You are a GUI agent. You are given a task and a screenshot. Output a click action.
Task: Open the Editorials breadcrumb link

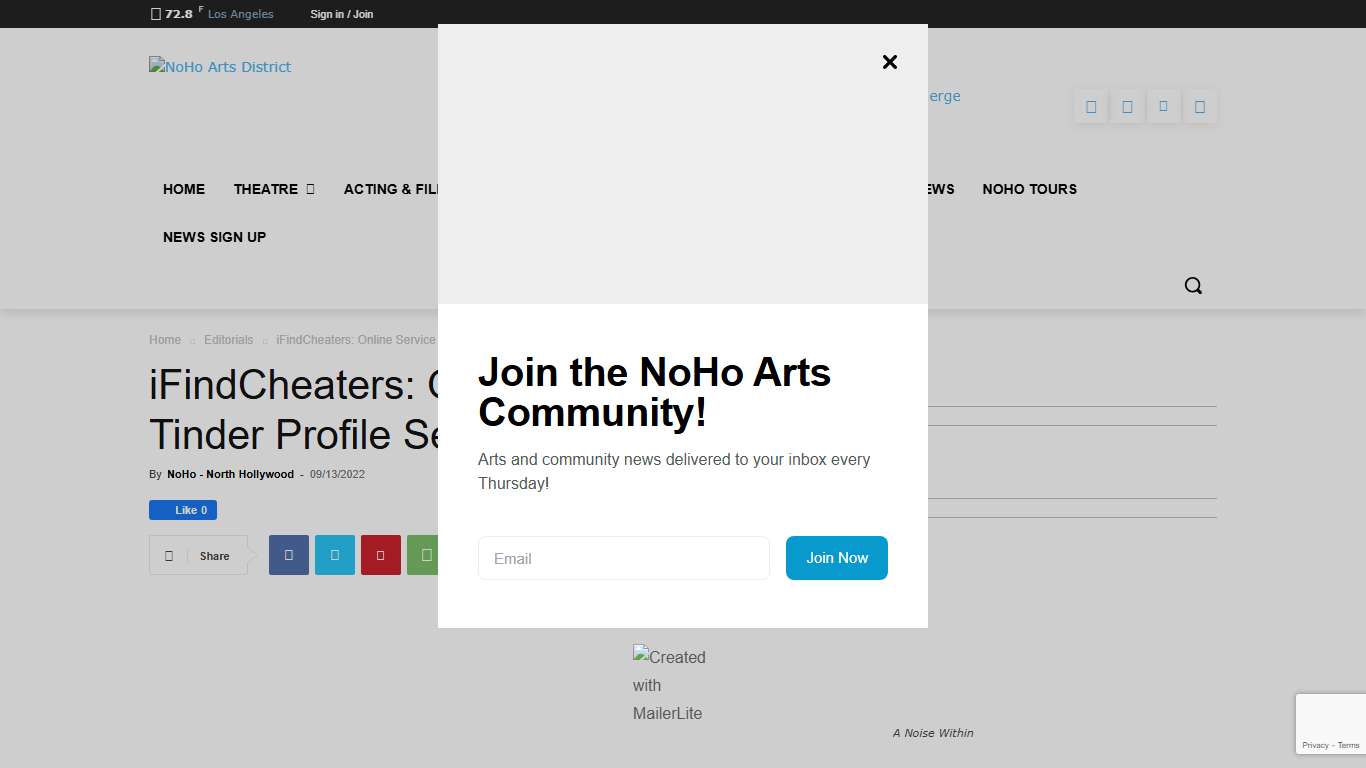[228, 340]
